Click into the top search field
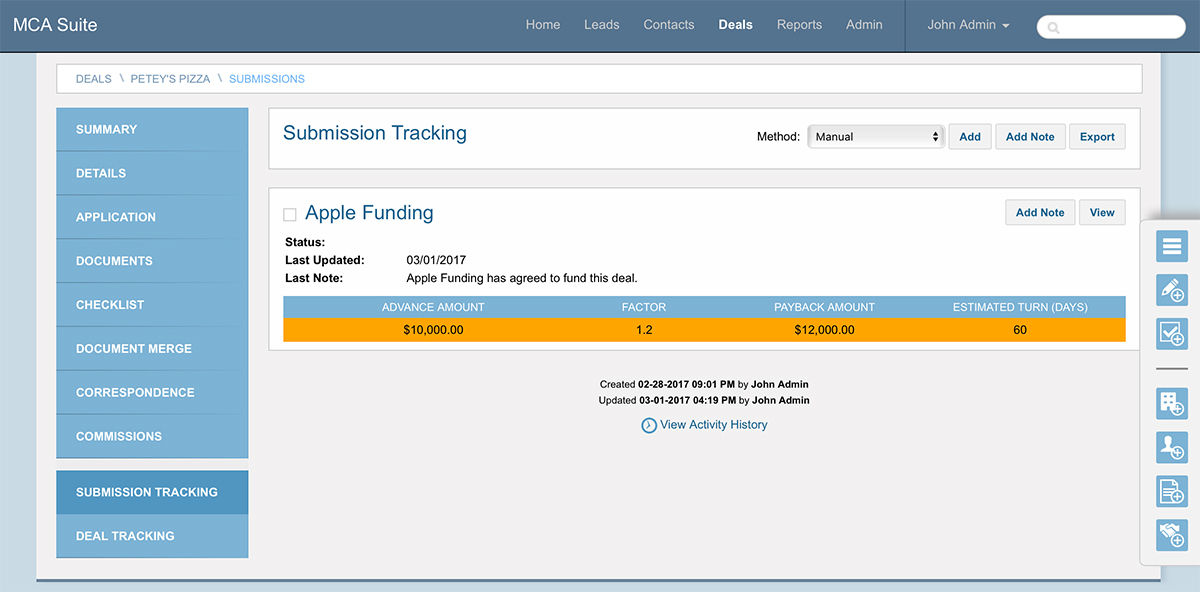The height and width of the screenshot is (592, 1200). point(1111,28)
